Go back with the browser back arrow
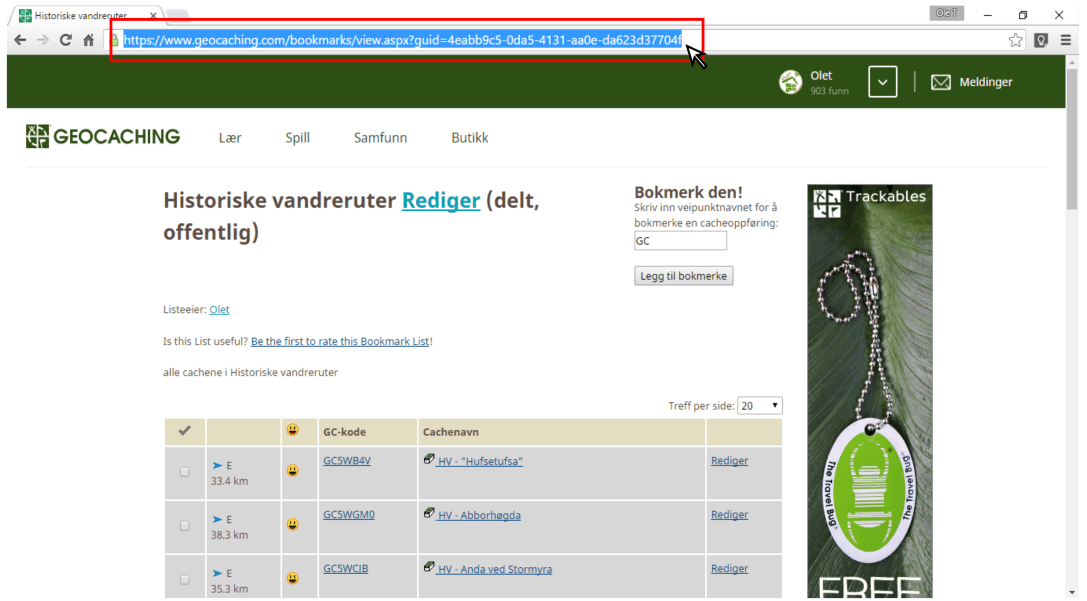This screenshot has width=1087, height=601. point(20,40)
